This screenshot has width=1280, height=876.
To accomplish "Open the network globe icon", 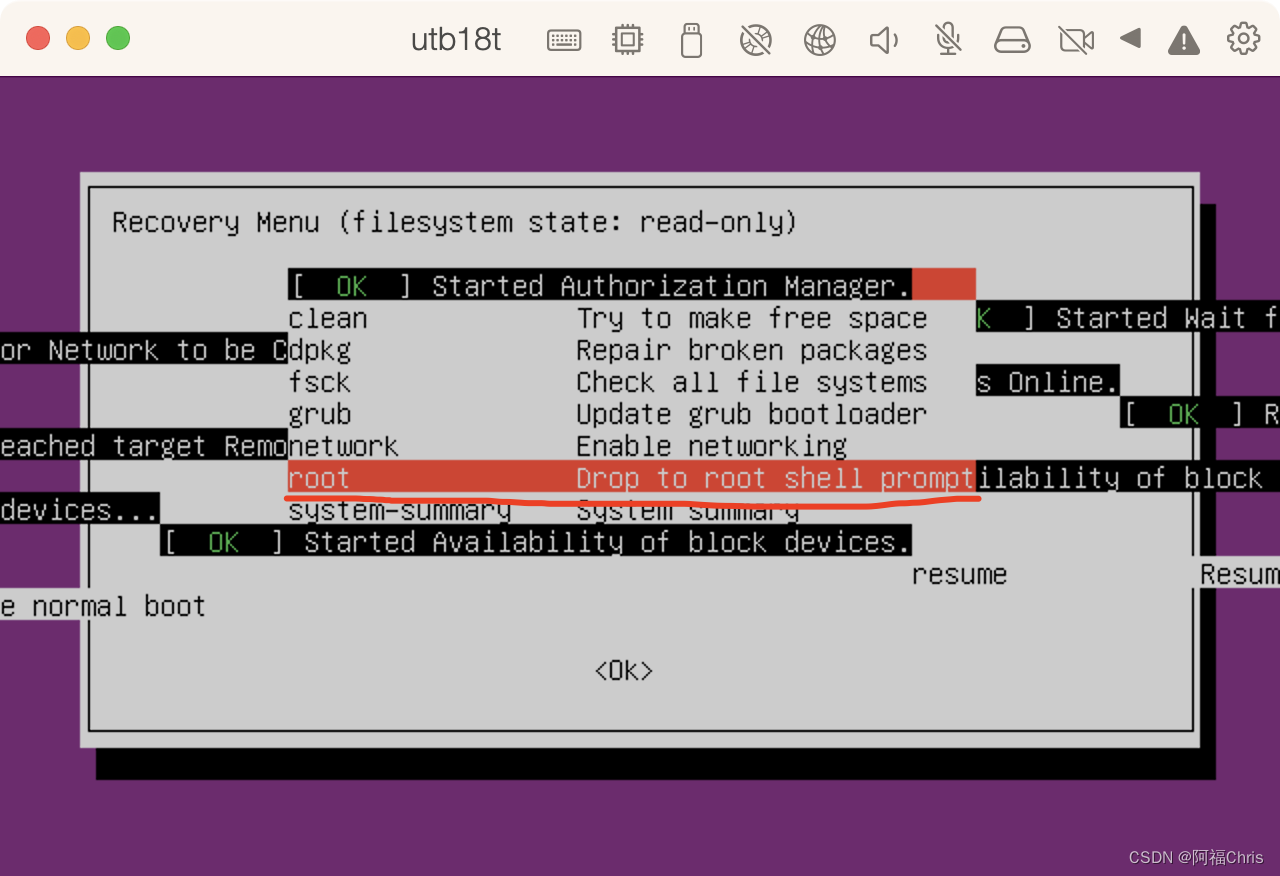I will [819, 40].
